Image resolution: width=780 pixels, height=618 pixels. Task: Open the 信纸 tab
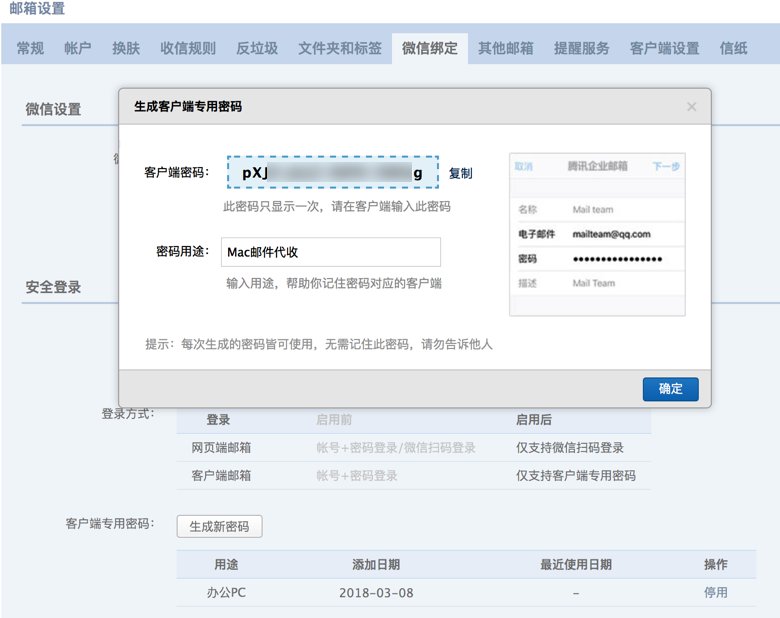733,48
